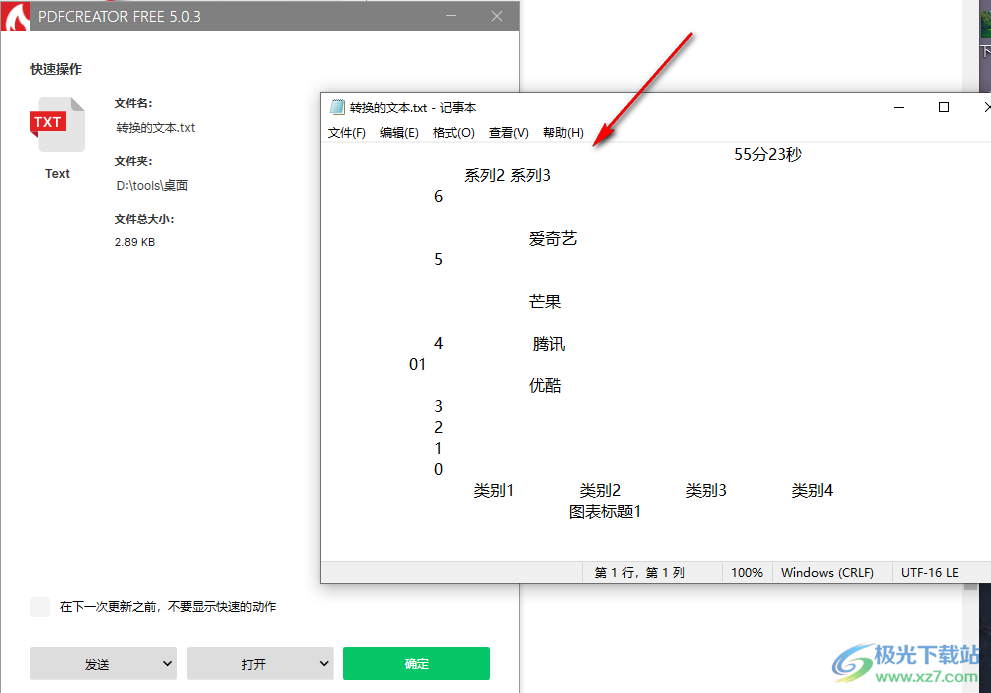
Task: Click the 文件总大小: label
Action: [144, 219]
